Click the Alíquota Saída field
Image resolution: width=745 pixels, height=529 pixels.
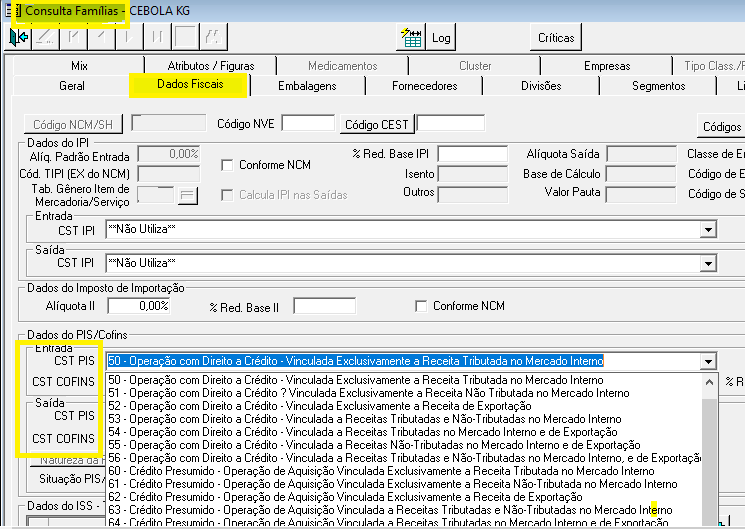[x=641, y=154]
